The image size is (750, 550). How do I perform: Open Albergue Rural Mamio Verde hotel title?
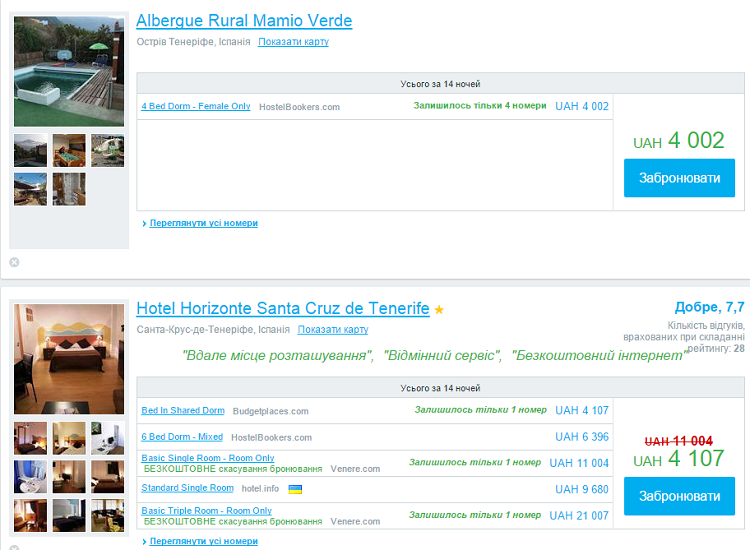244,21
